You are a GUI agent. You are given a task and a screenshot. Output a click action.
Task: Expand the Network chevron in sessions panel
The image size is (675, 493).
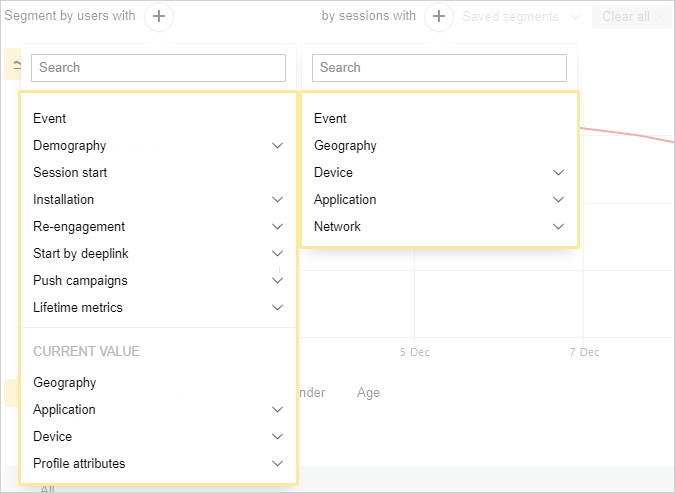click(558, 227)
